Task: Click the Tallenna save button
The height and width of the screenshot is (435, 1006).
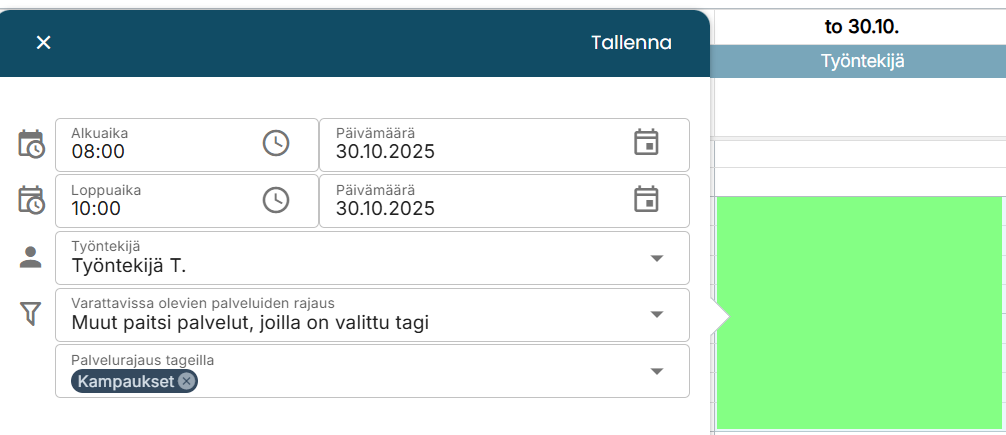Action: (631, 43)
